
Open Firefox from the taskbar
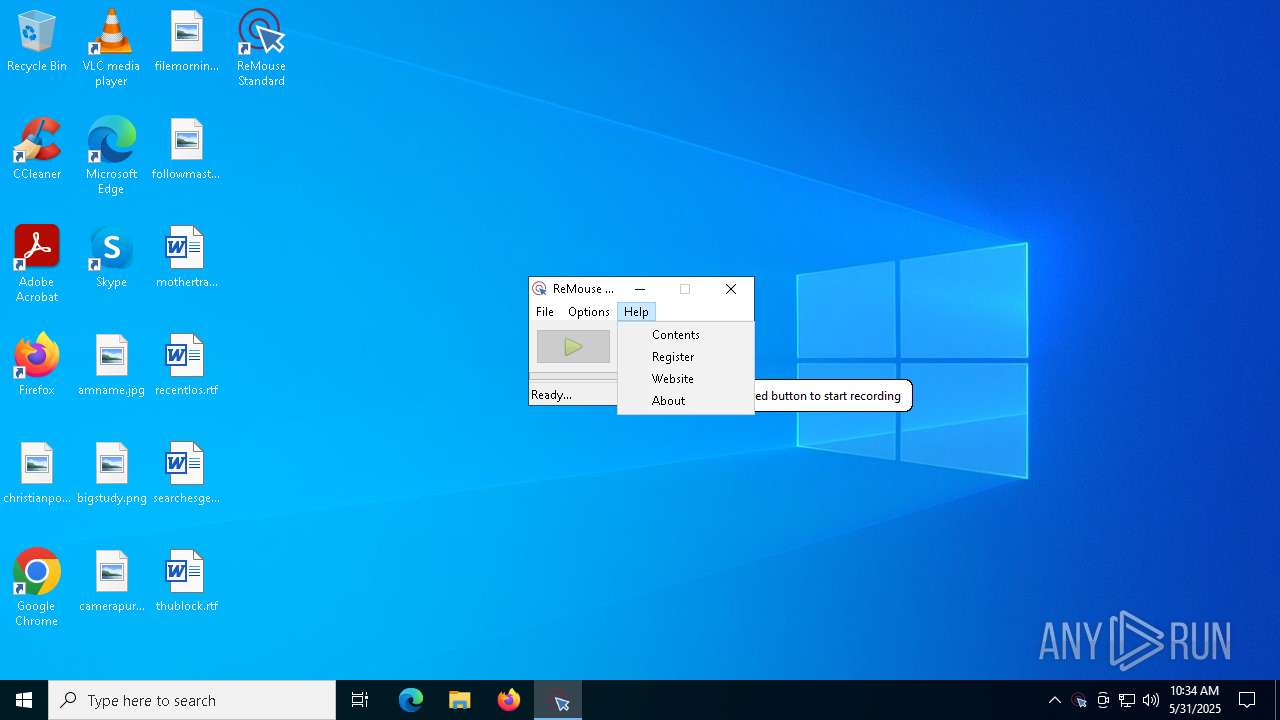pos(509,700)
